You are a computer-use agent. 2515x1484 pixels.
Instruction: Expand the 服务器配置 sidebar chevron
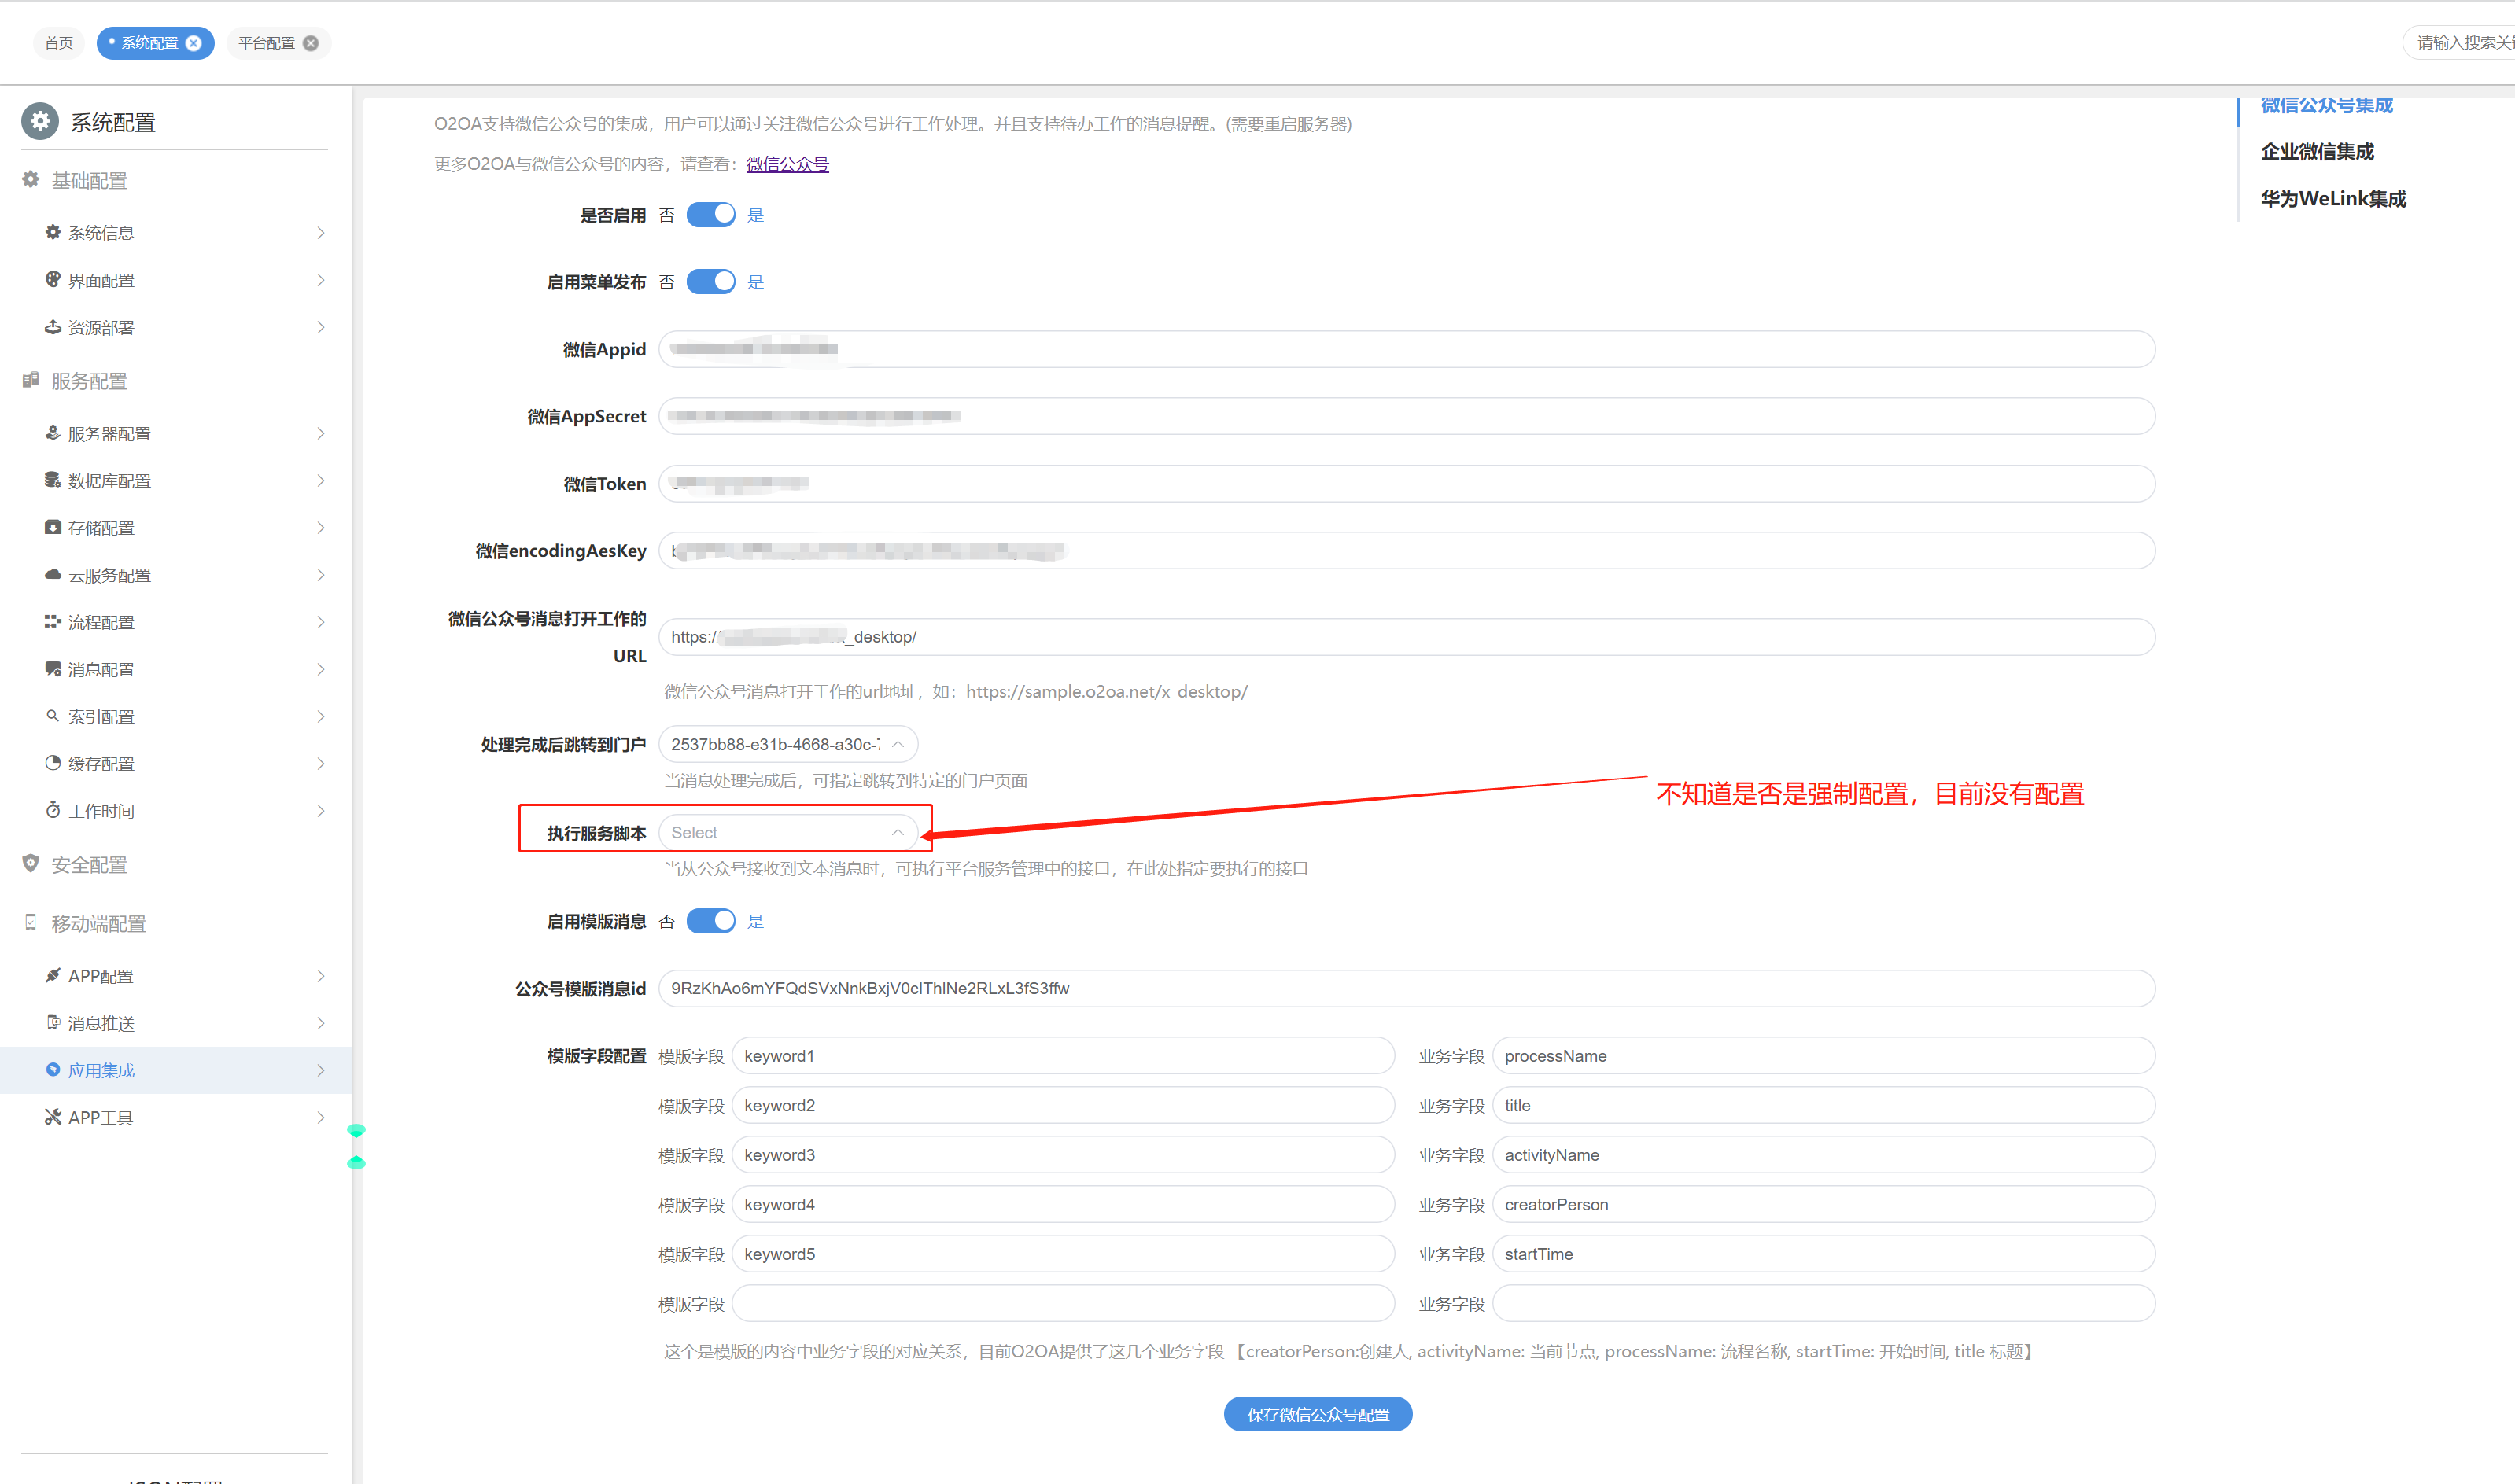click(320, 433)
